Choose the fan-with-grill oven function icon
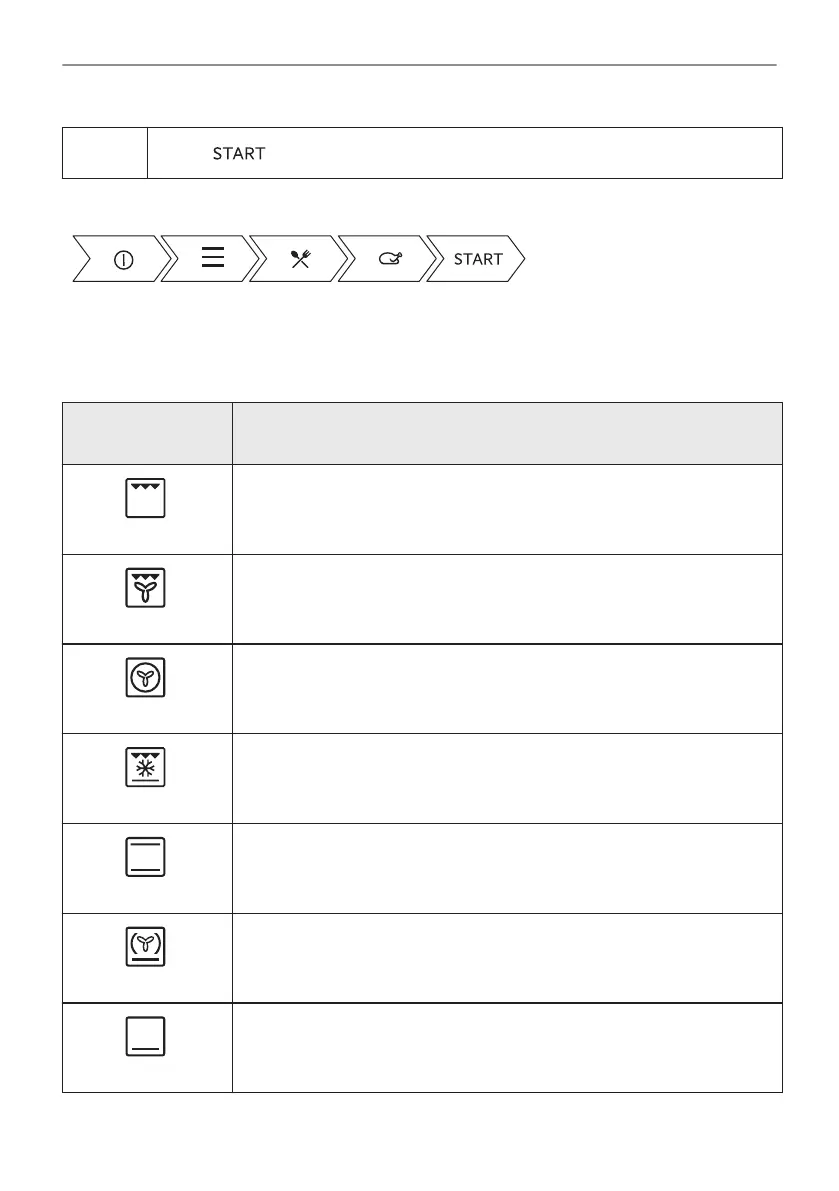Screen dimensions: 839x1191 click(146, 588)
